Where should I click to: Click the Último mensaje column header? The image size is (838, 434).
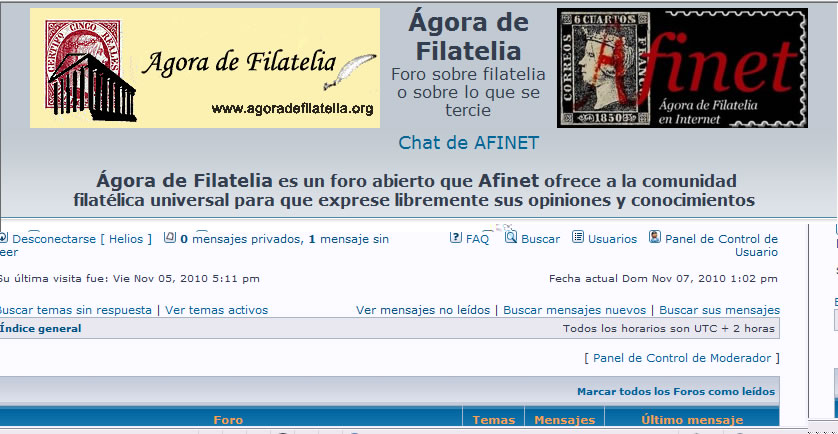tap(692, 420)
